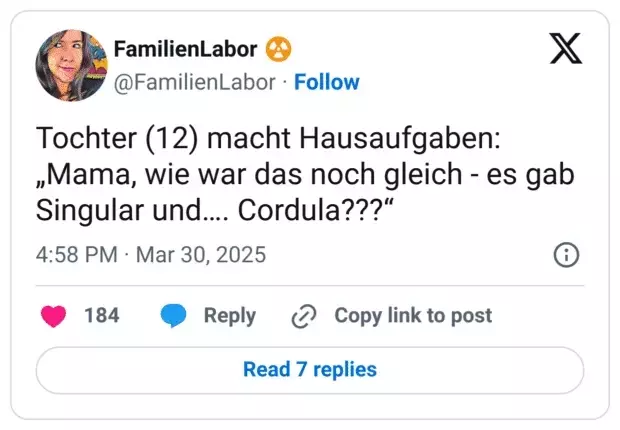Click the orange badge next to FamilienLabor
620x430 pixels.
pos(278,49)
